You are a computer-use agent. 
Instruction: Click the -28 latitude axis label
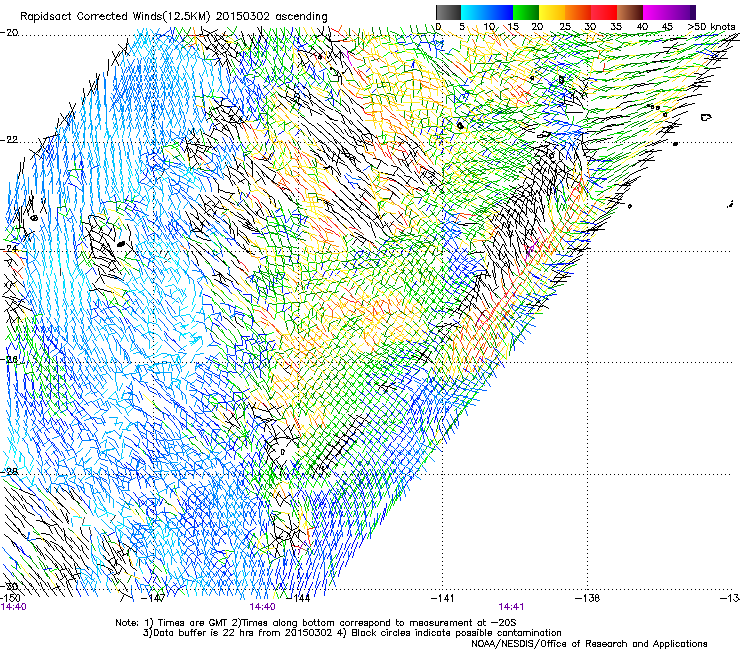9,471
